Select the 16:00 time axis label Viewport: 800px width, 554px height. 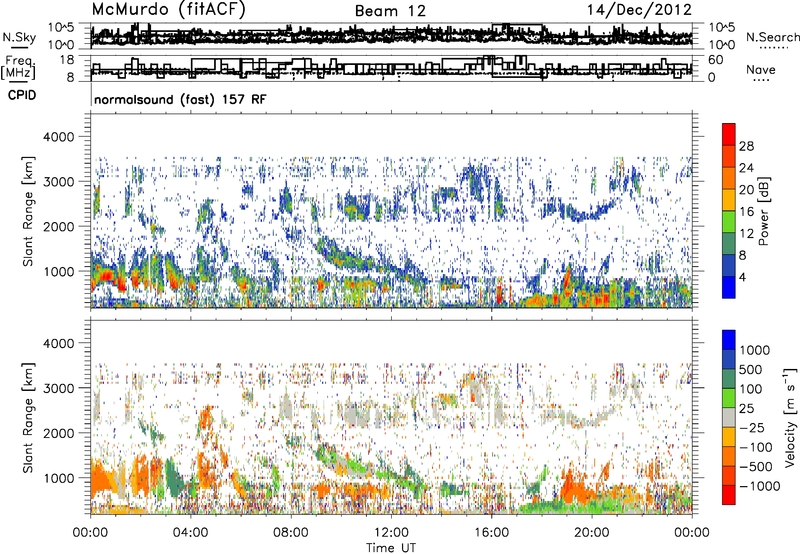tap(491, 533)
